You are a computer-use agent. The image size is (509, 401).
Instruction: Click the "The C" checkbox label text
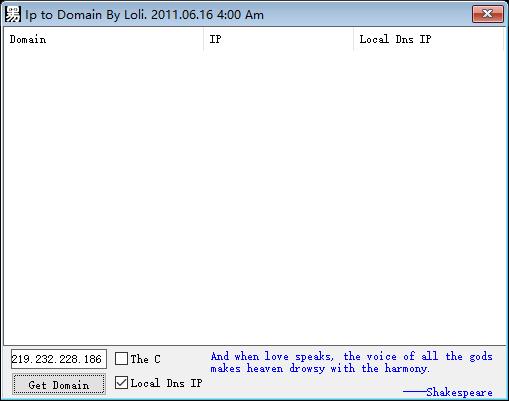146,359
